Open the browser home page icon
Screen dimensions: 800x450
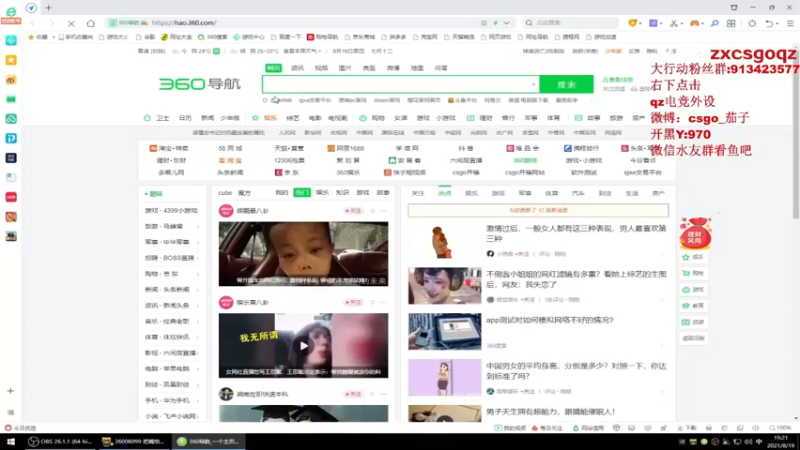coord(91,23)
